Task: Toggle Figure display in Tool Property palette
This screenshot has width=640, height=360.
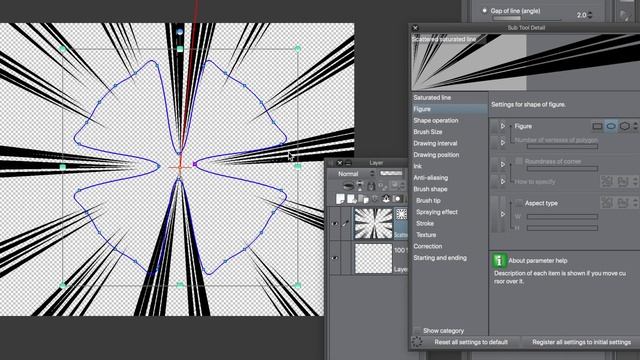Action: click(x=494, y=127)
